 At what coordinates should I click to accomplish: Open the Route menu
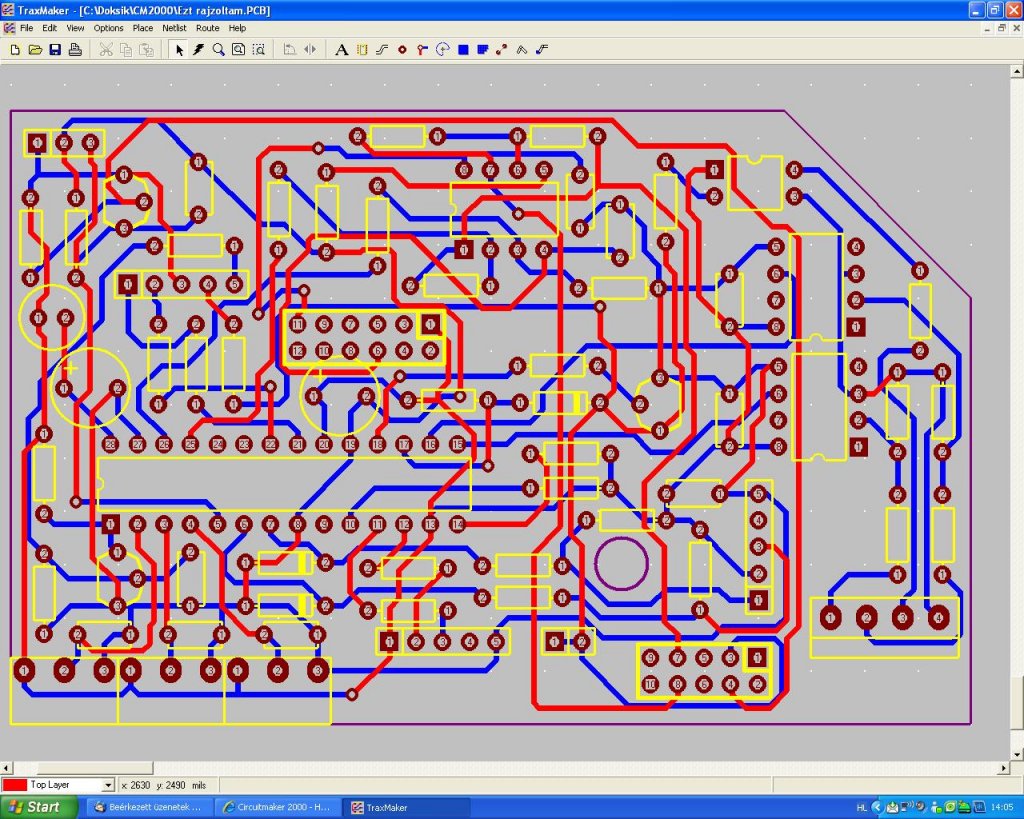click(208, 28)
